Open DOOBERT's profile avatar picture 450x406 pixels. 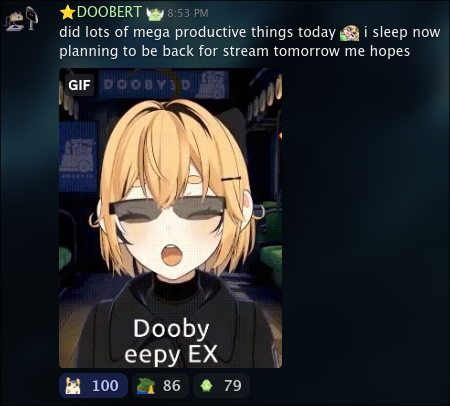(22, 19)
